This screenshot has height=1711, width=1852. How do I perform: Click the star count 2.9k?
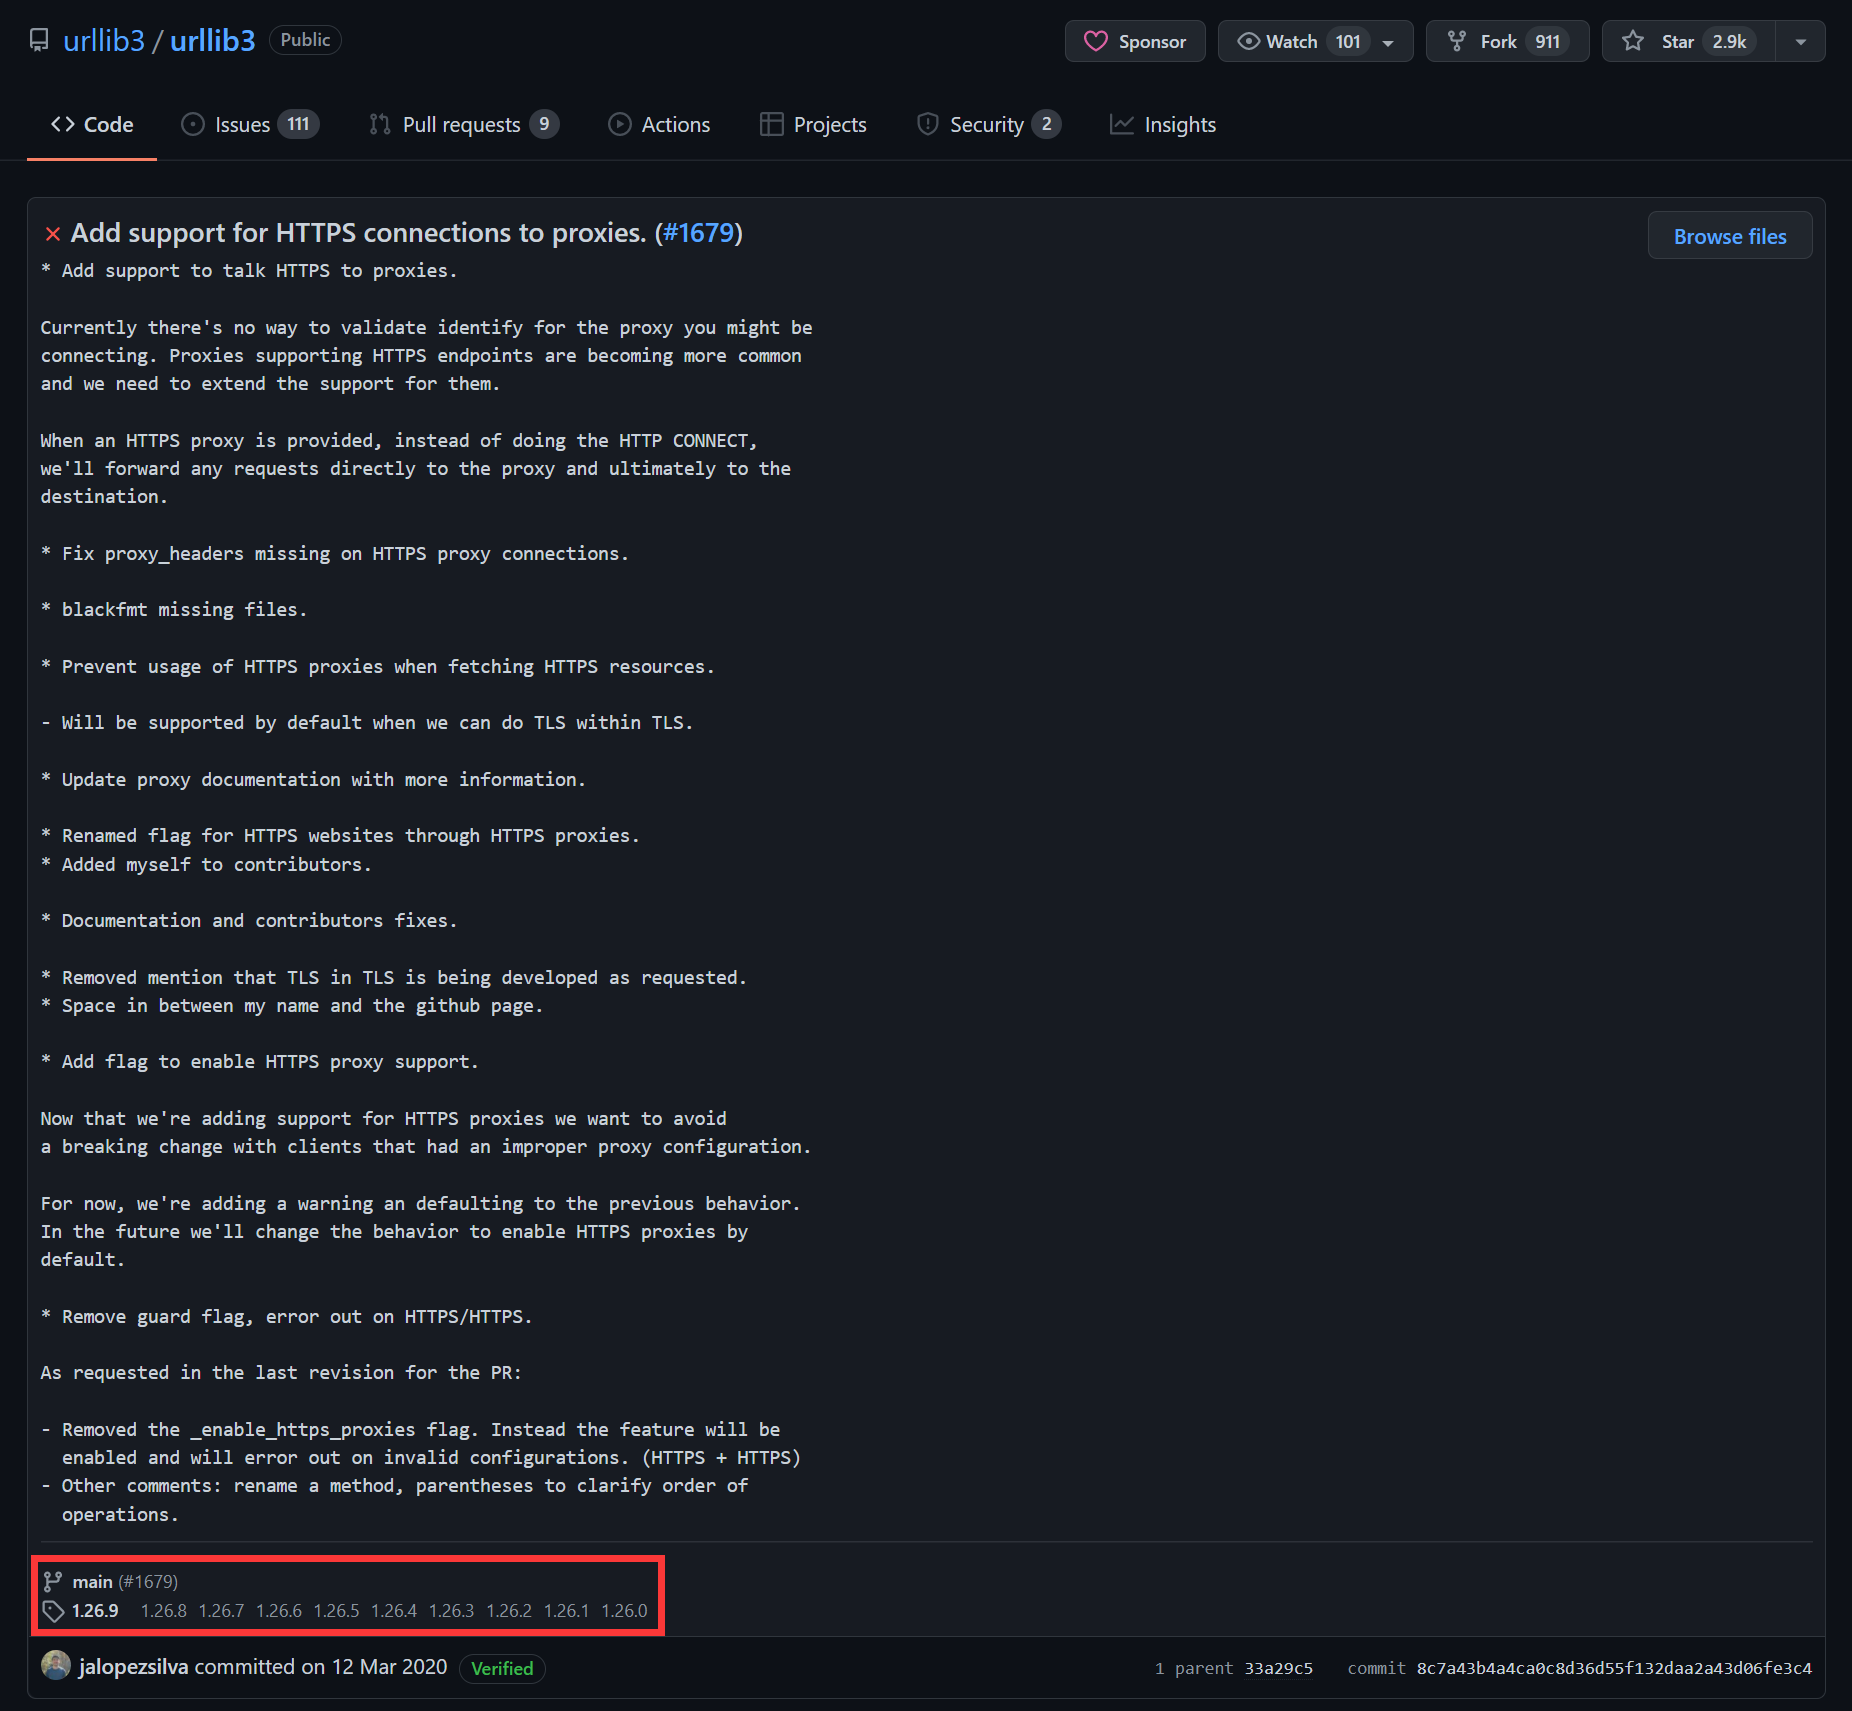(x=1729, y=41)
